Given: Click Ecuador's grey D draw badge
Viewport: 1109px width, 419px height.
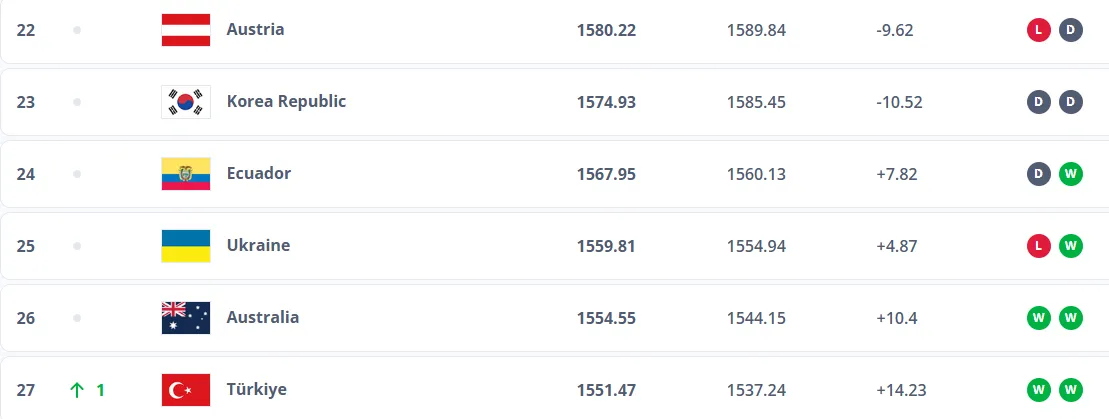Looking at the screenshot, I should (1038, 174).
